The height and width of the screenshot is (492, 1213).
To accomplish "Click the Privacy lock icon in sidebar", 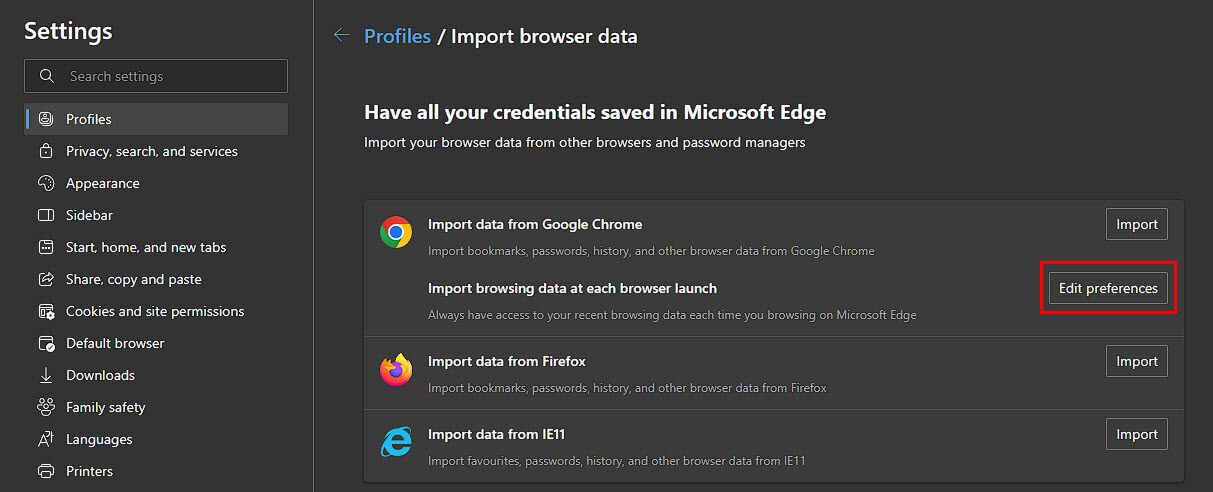I will coord(45,151).
